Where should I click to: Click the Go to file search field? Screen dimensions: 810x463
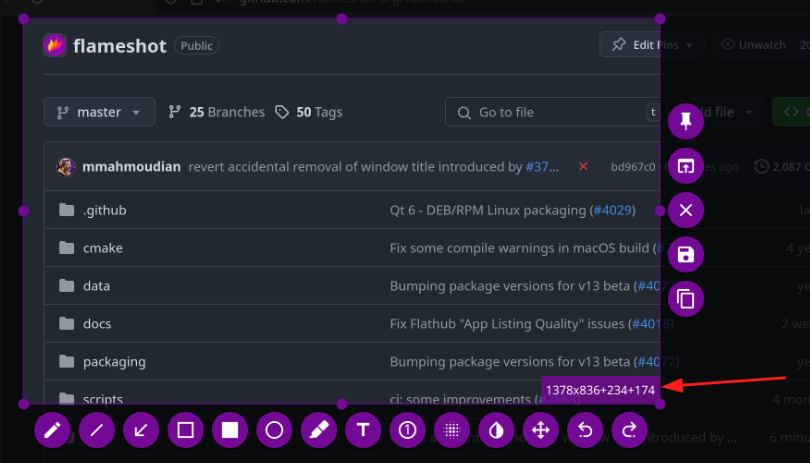556,112
